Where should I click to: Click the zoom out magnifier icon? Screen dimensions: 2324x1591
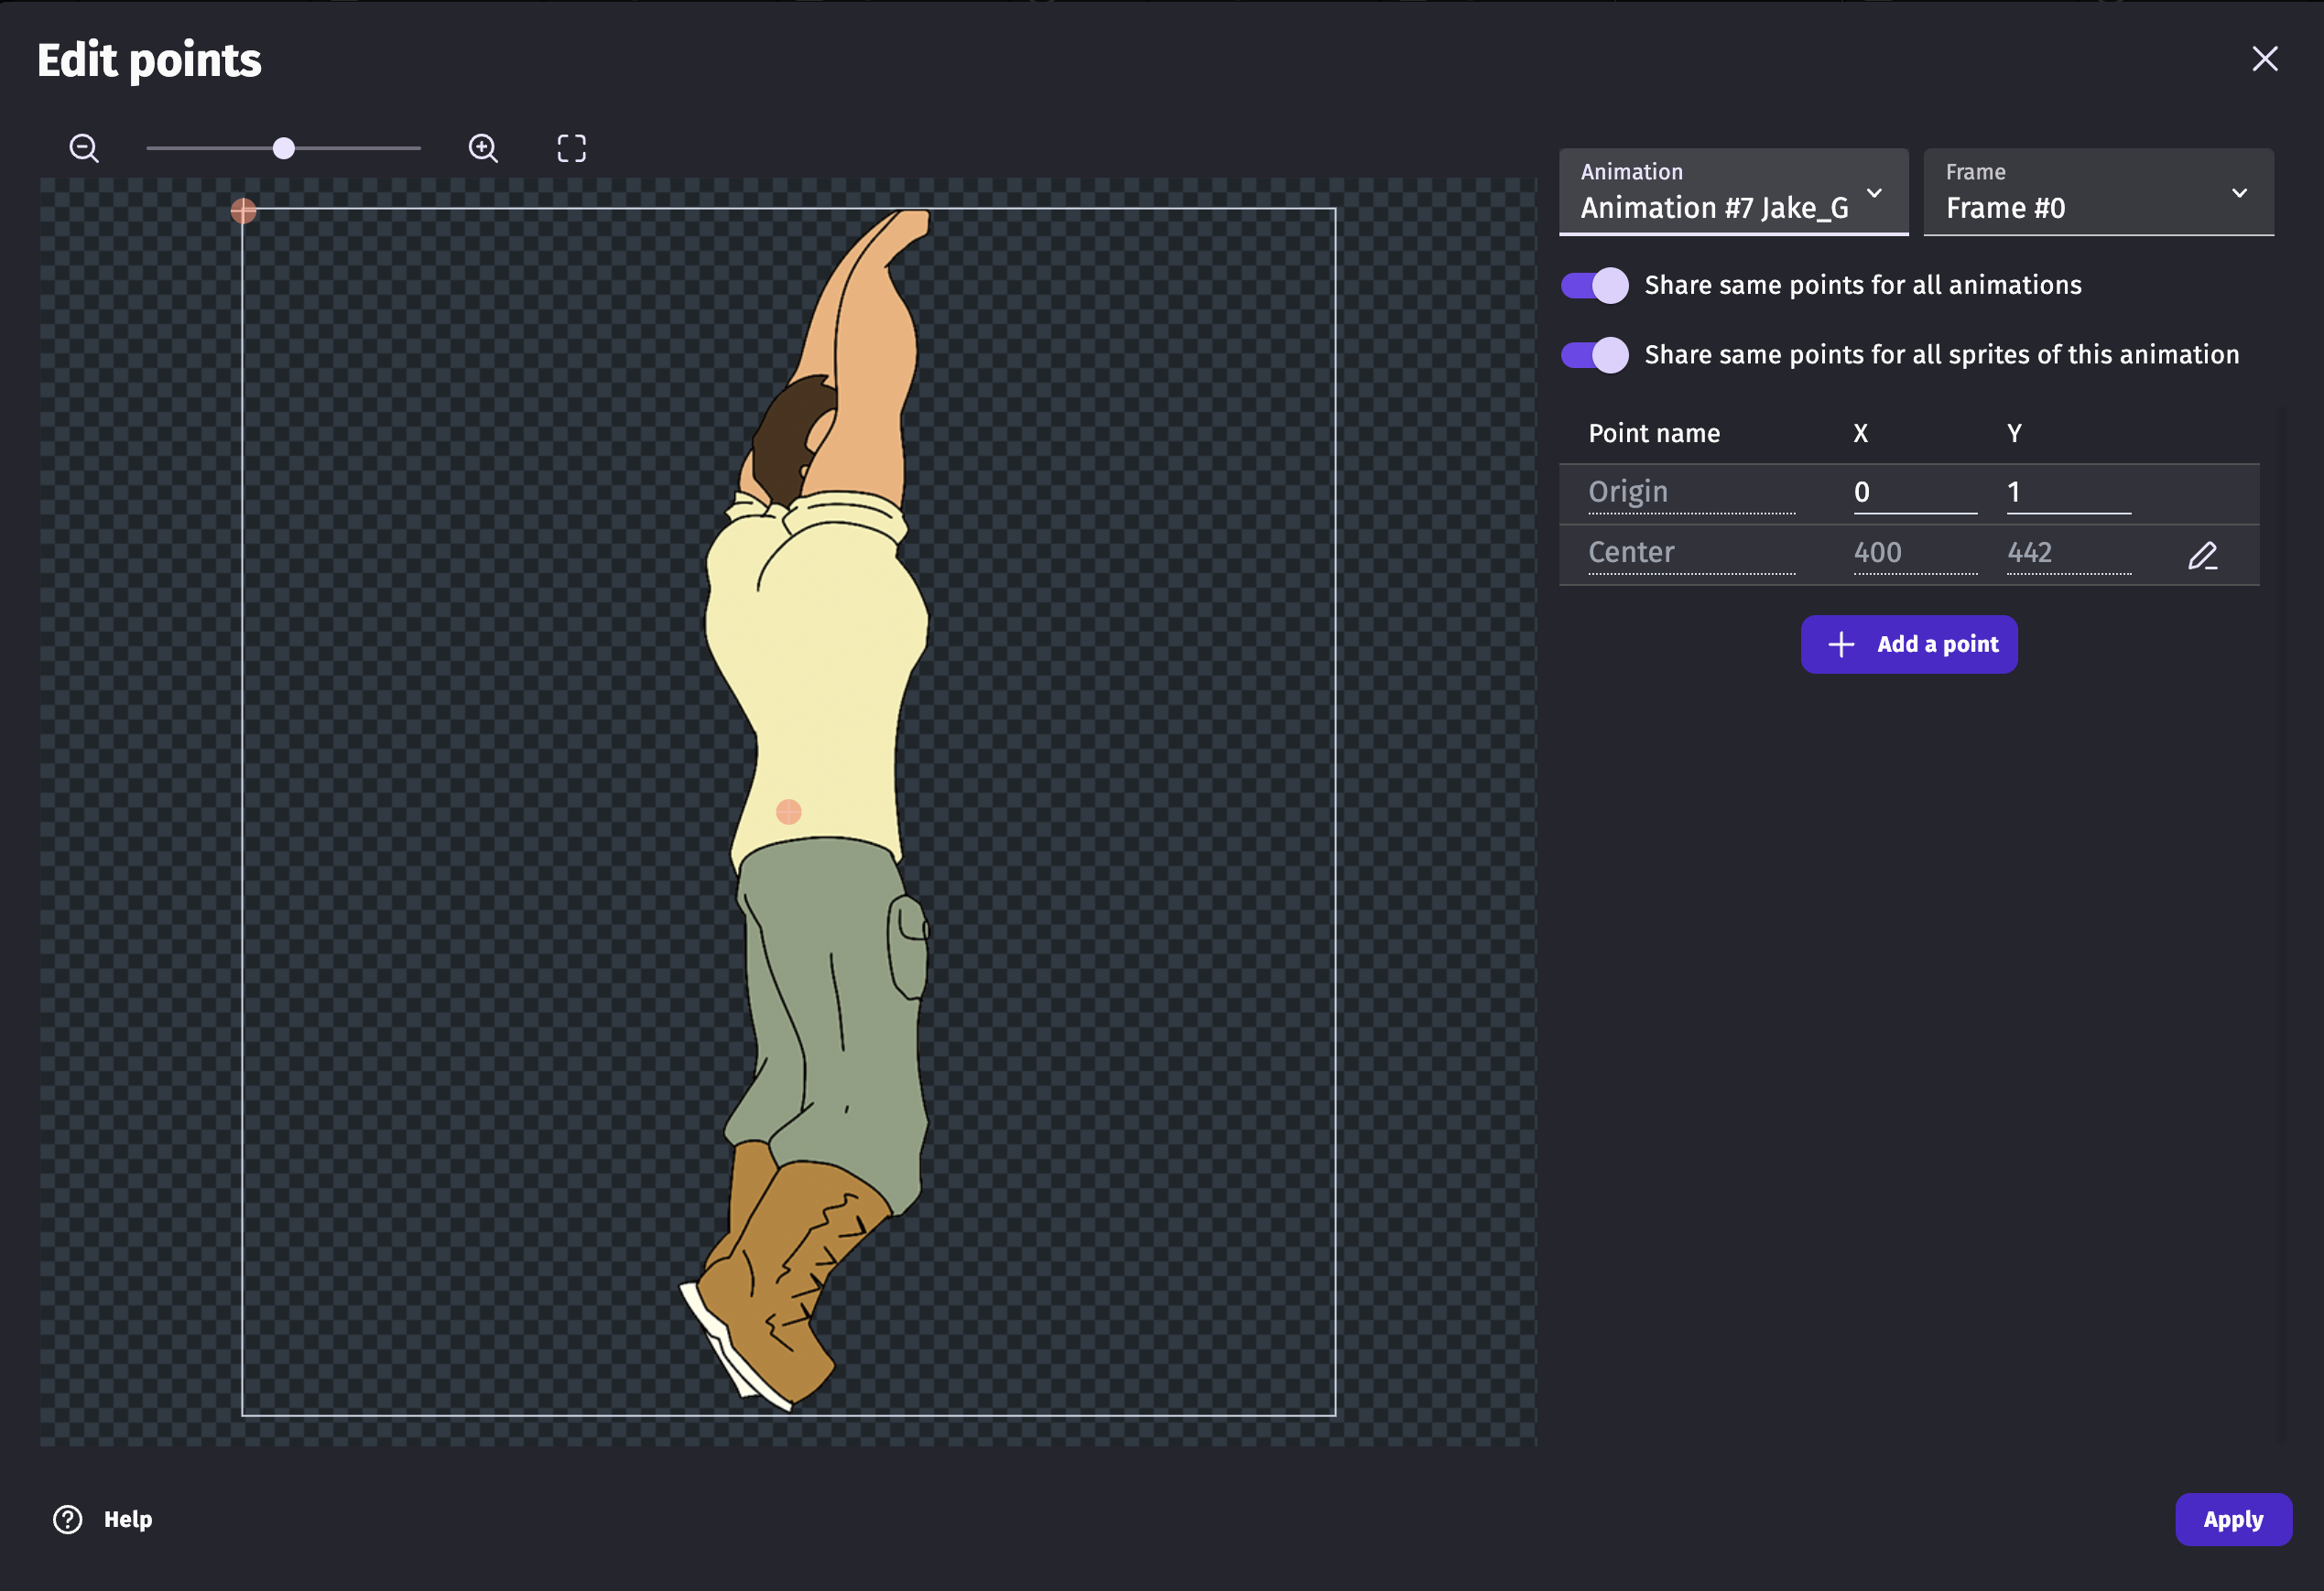pos(84,149)
